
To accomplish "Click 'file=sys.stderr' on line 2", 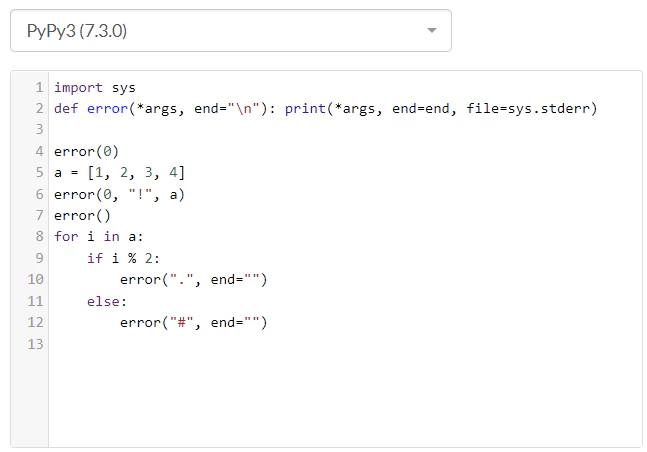I will 528,109.
